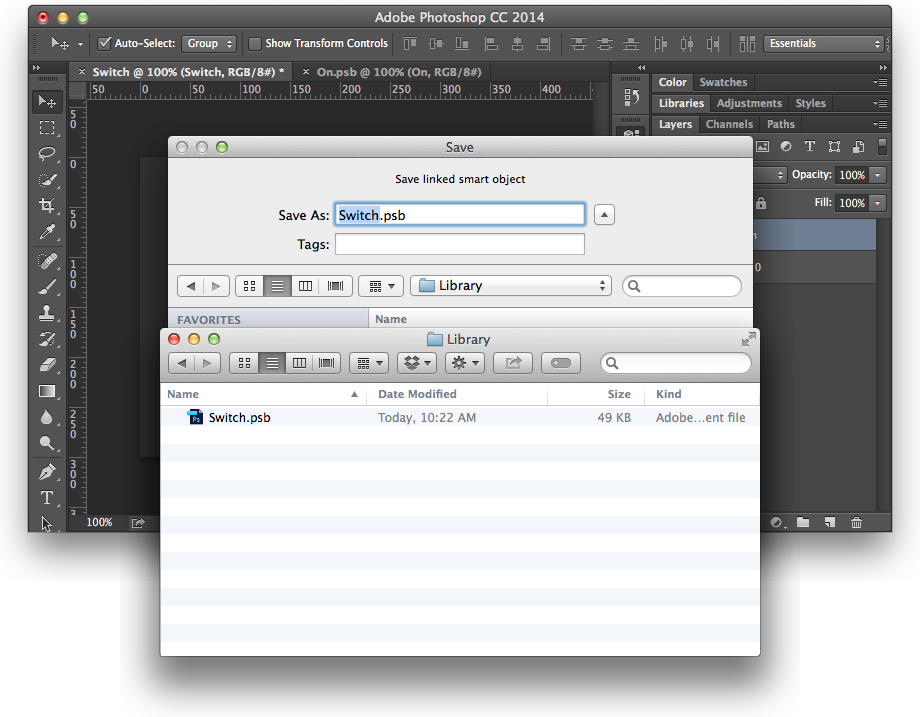Open the Dropbox dropdown in Finder toolbar
The width and height of the screenshot is (920, 717).
tap(417, 363)
